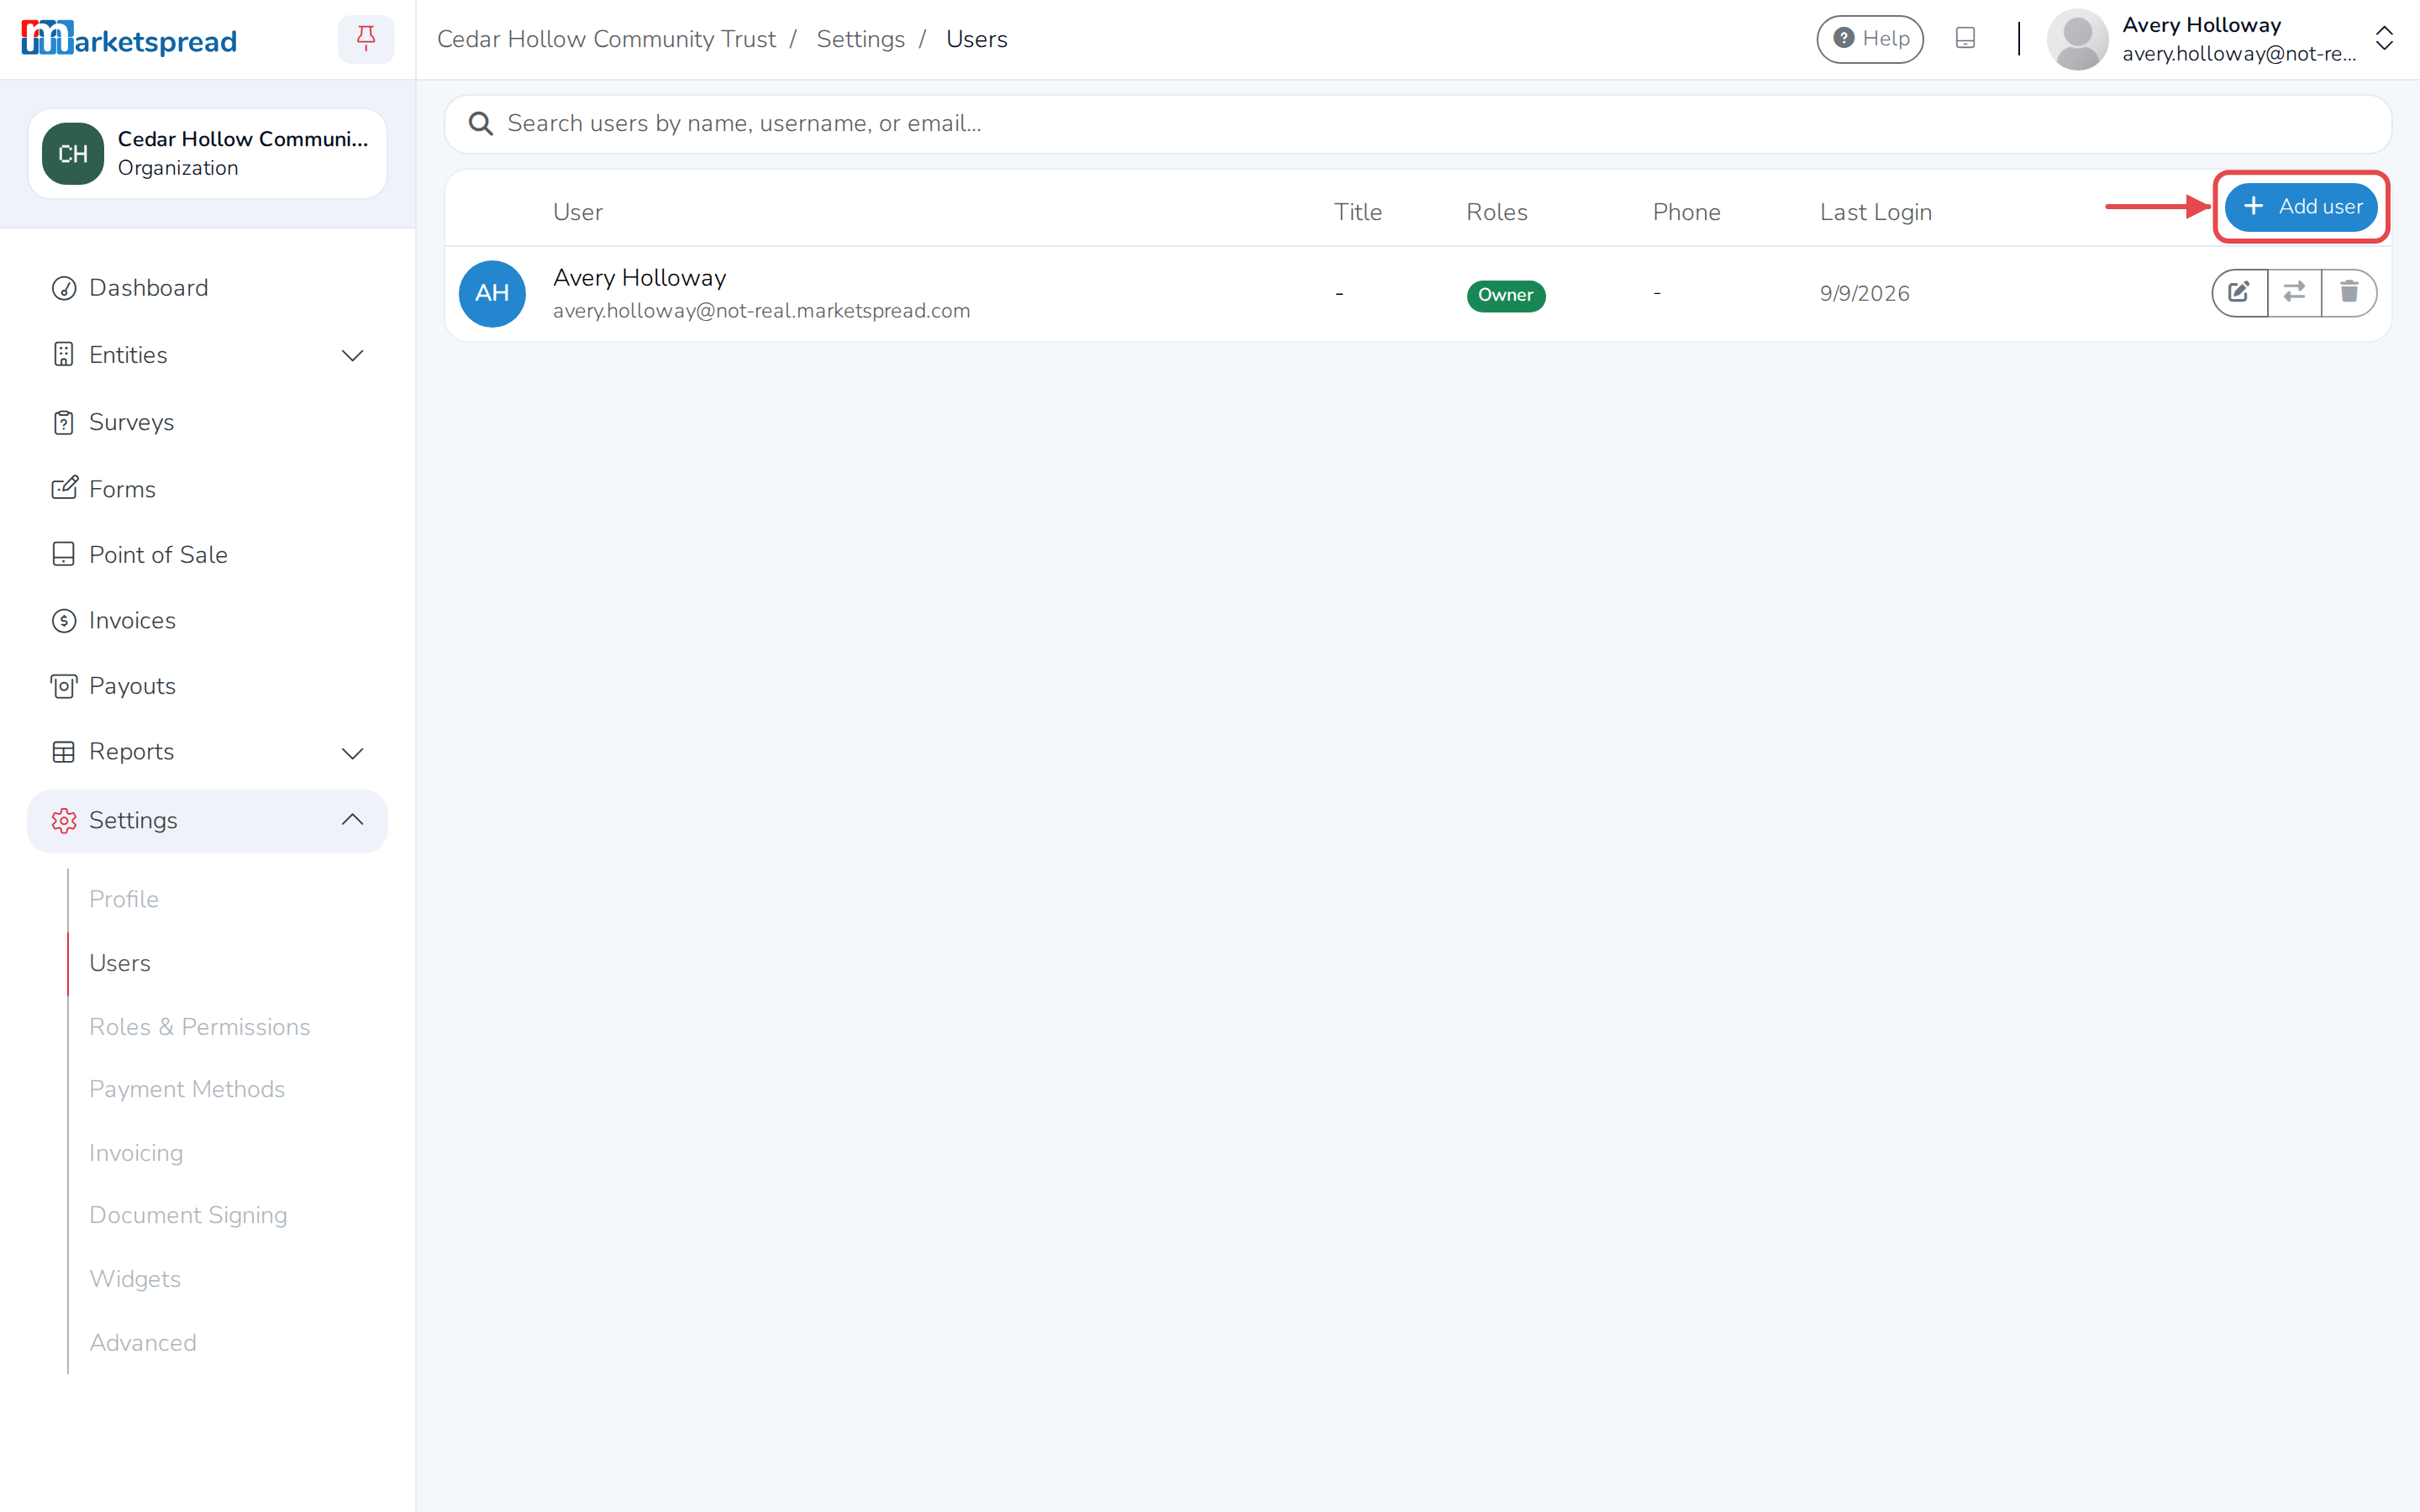Image resolution: width=2420 pixels, height=1512 pixels.
Task: Open Roles & Permissions settings
Action: coord(200,1027)
